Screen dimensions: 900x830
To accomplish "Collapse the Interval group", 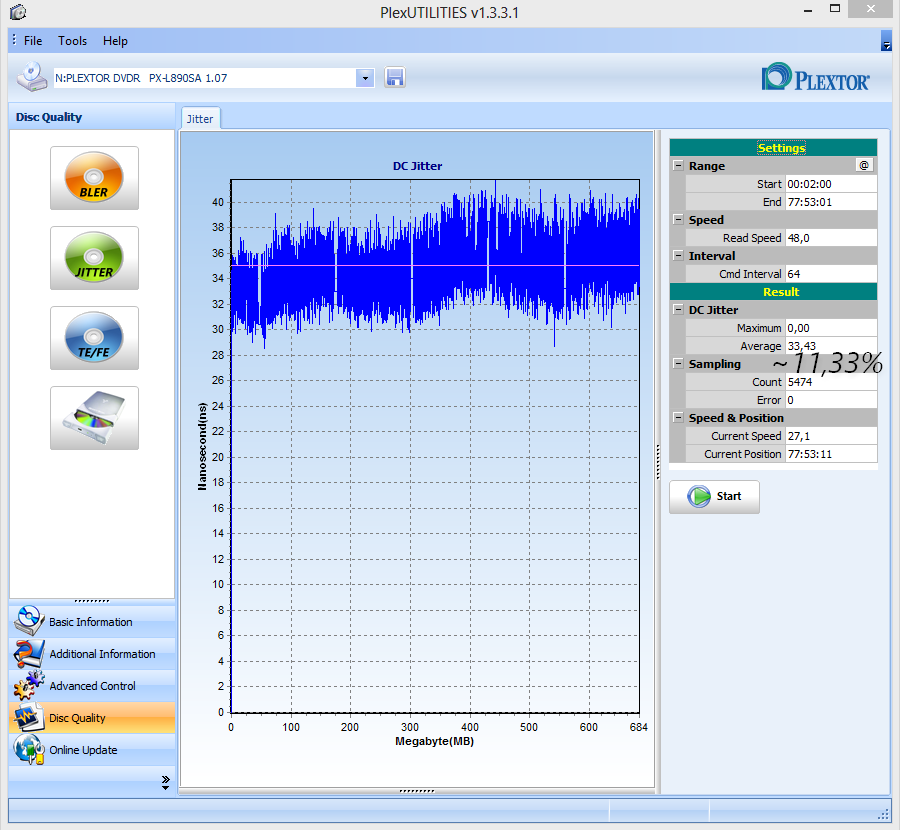I will click(678, 255).
